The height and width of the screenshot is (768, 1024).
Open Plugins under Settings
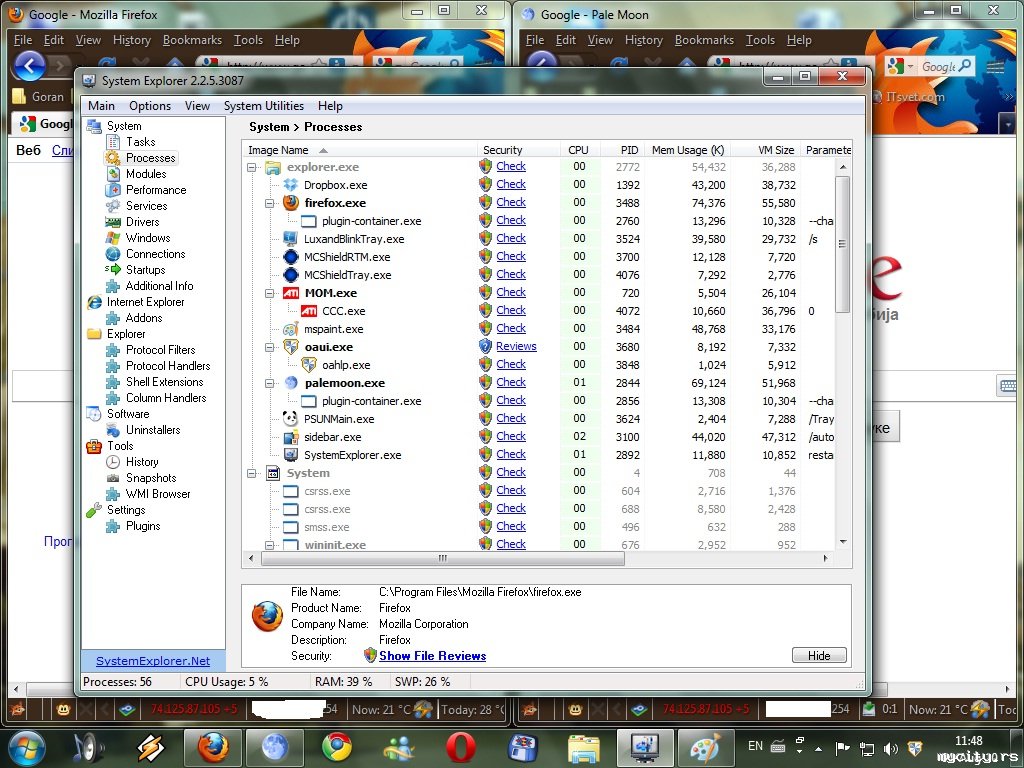(142, 526)
